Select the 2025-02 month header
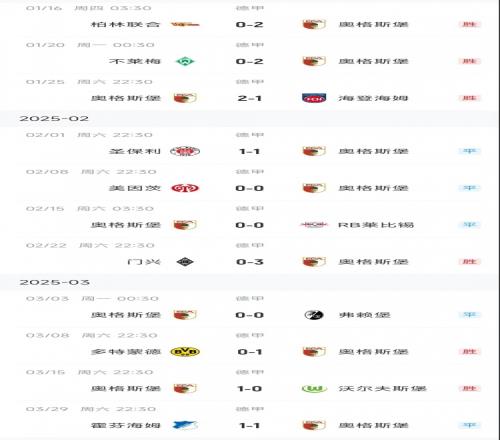The width and height of the screenshot is (500, 440). [54, 119]
